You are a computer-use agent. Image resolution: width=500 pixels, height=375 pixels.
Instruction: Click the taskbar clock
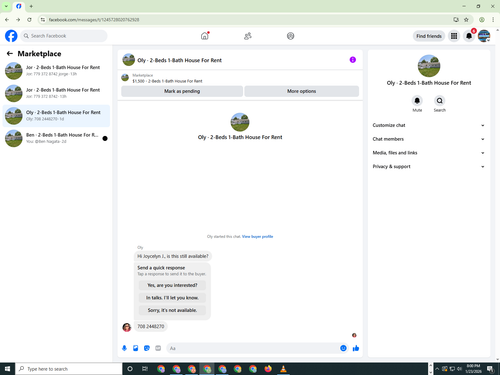(473, 369)
